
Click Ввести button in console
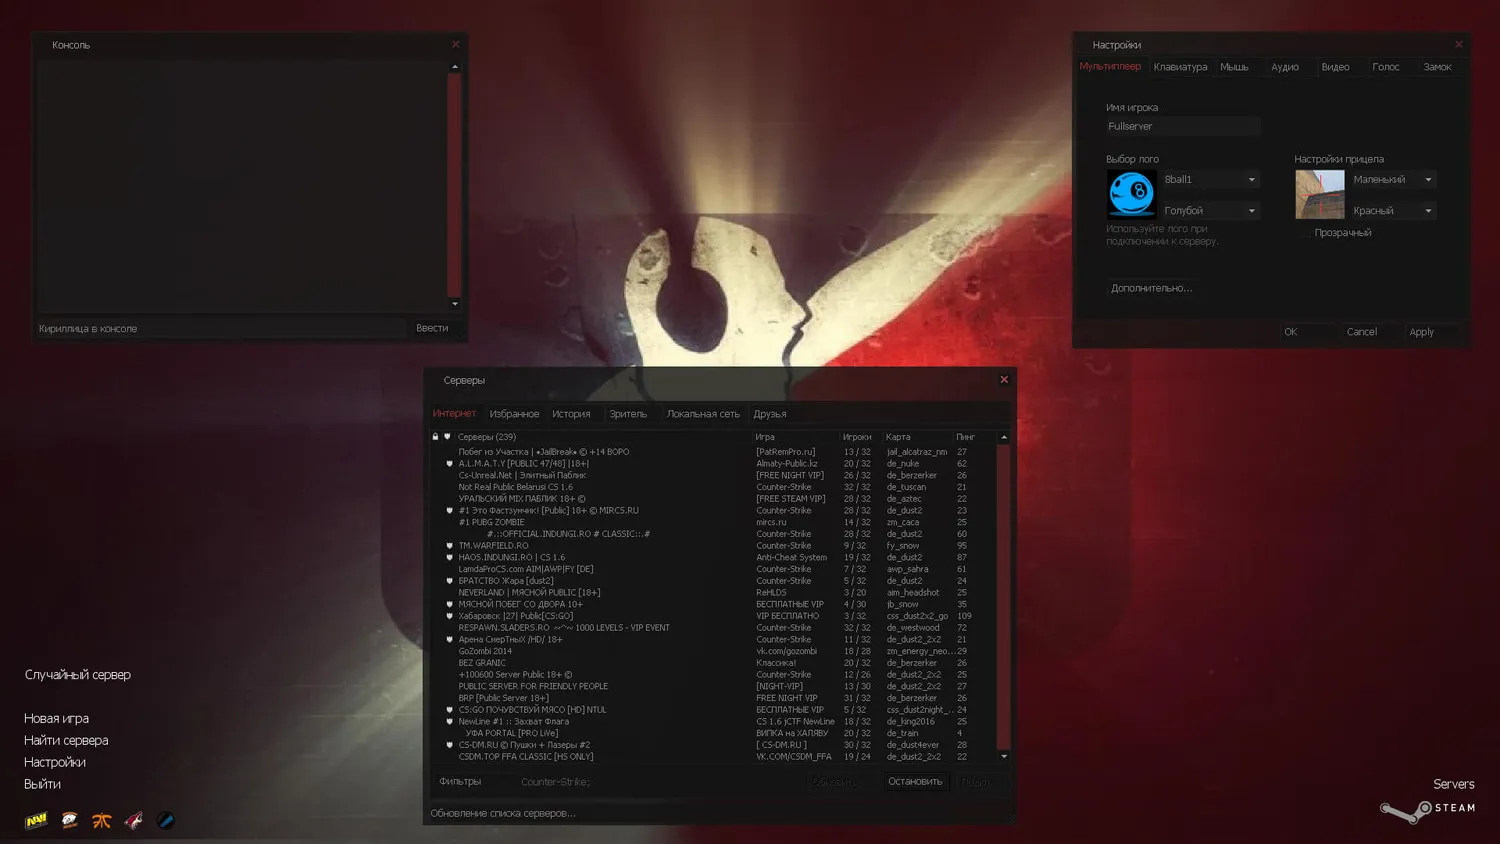[432, 328]
